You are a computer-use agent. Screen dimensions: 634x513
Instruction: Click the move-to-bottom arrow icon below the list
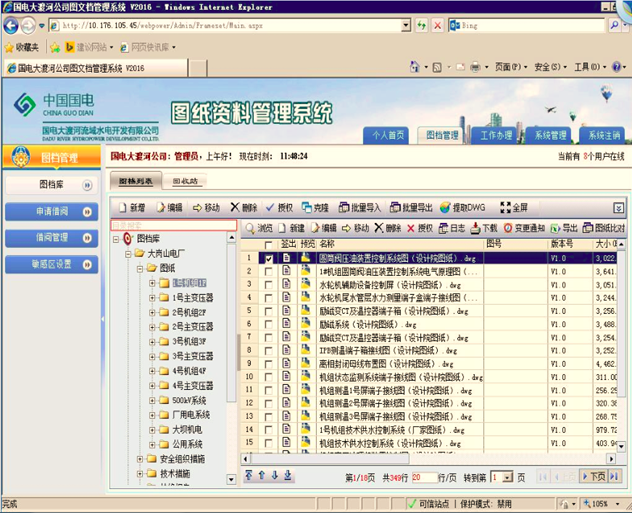(288, 476)
